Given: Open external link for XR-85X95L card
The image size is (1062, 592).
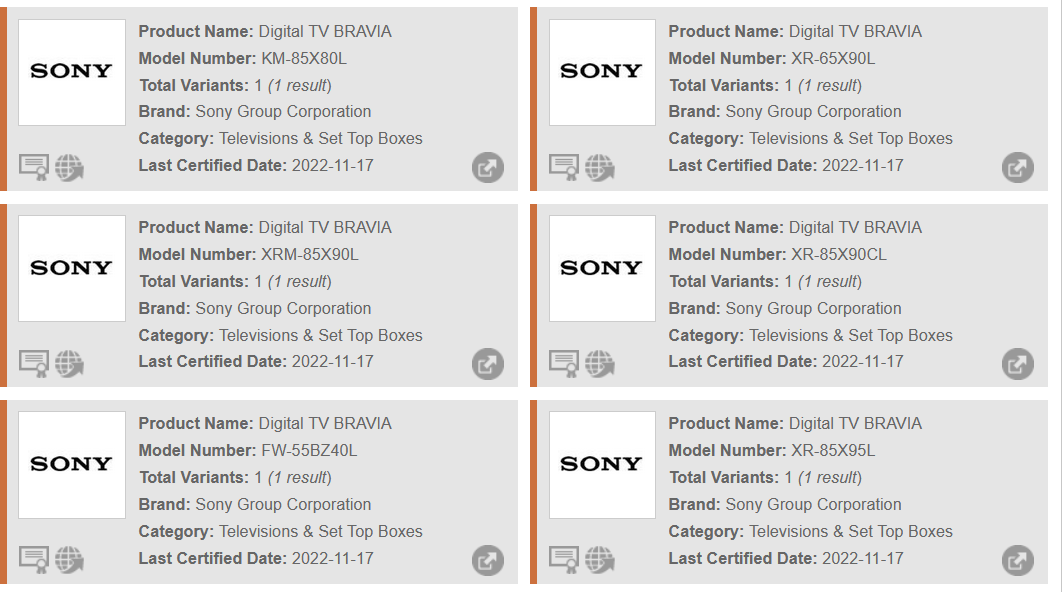Looking at the screenshot, I should (x=1017, y=560).
